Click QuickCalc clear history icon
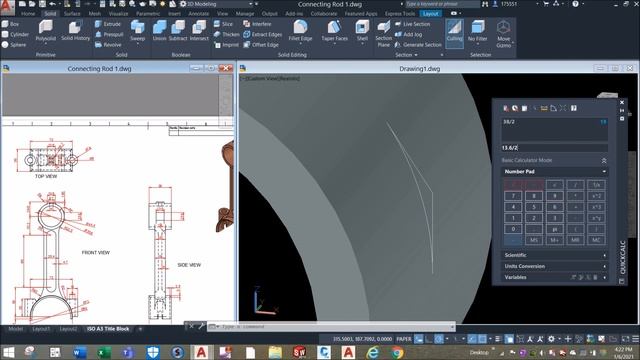The height and width of the screenshot is (360, 640). (x=515, y=108)
